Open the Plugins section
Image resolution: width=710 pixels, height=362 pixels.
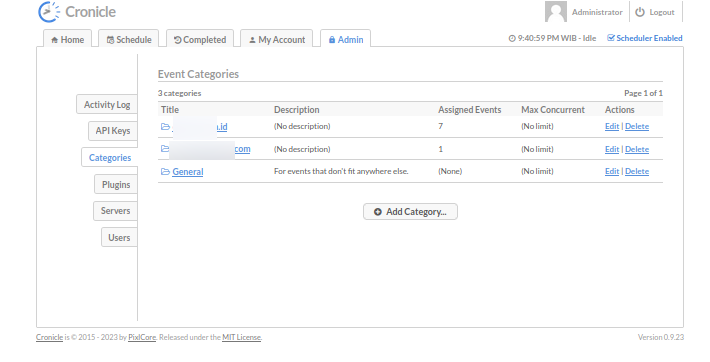(116, 185)
